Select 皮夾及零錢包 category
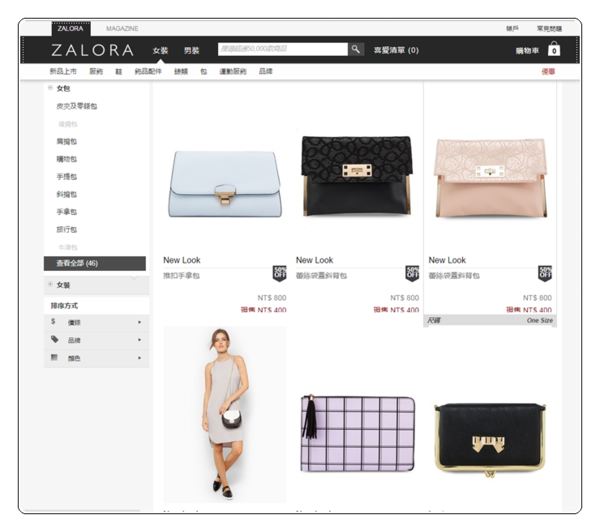This screenshot has height=532, width=600. (77, 106)
